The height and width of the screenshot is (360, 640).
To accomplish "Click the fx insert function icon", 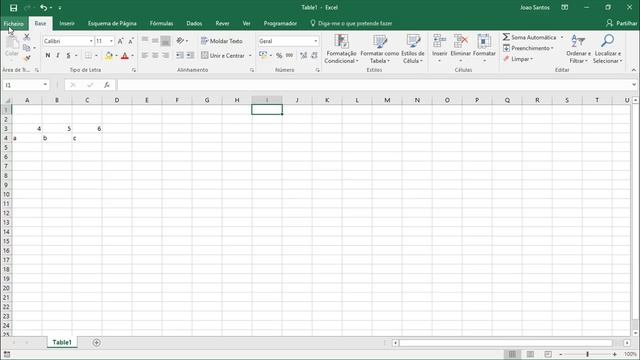I will click(107, 85).
